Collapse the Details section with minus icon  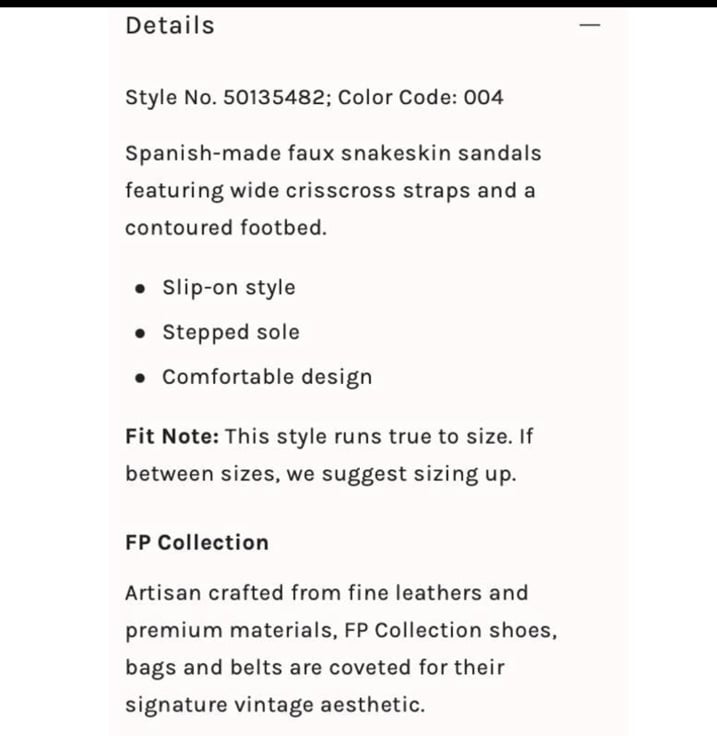[x=590, y=25]
